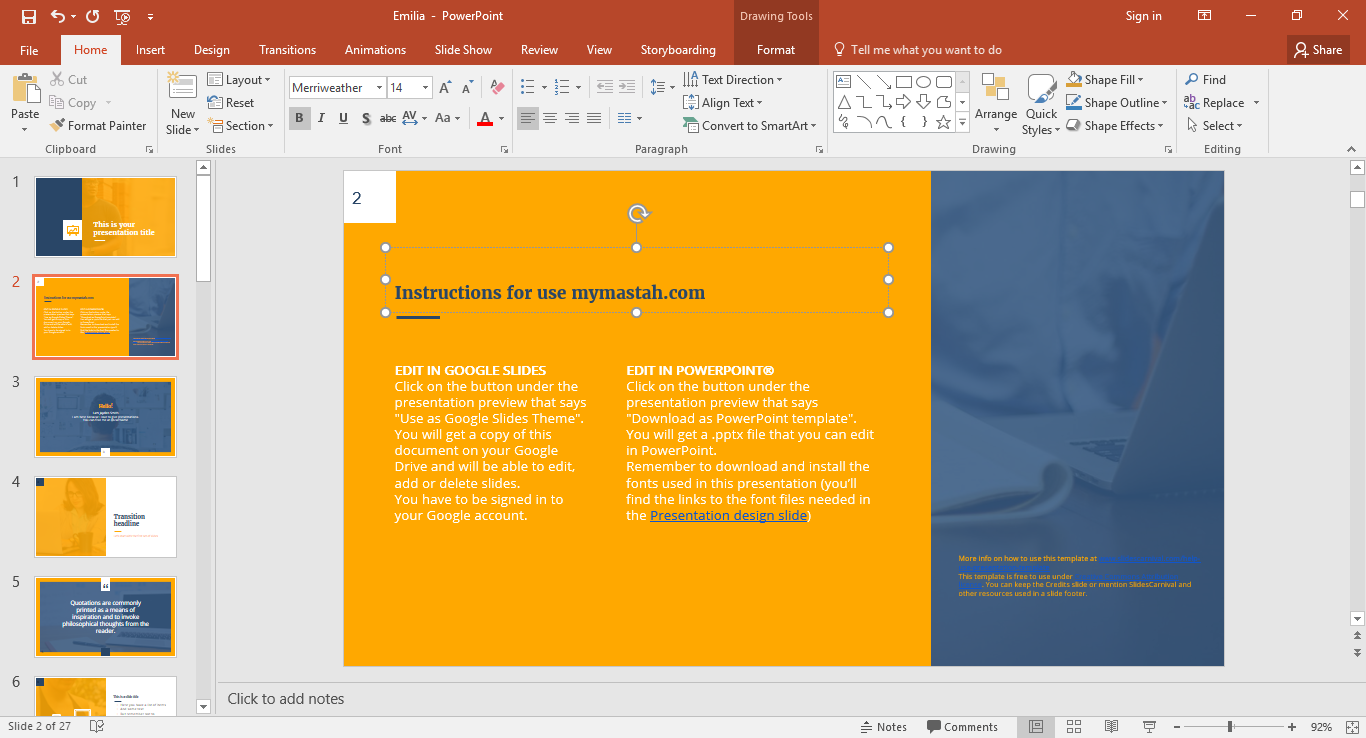
Task: Choose the Oval shape
Action: coord(923,81)
